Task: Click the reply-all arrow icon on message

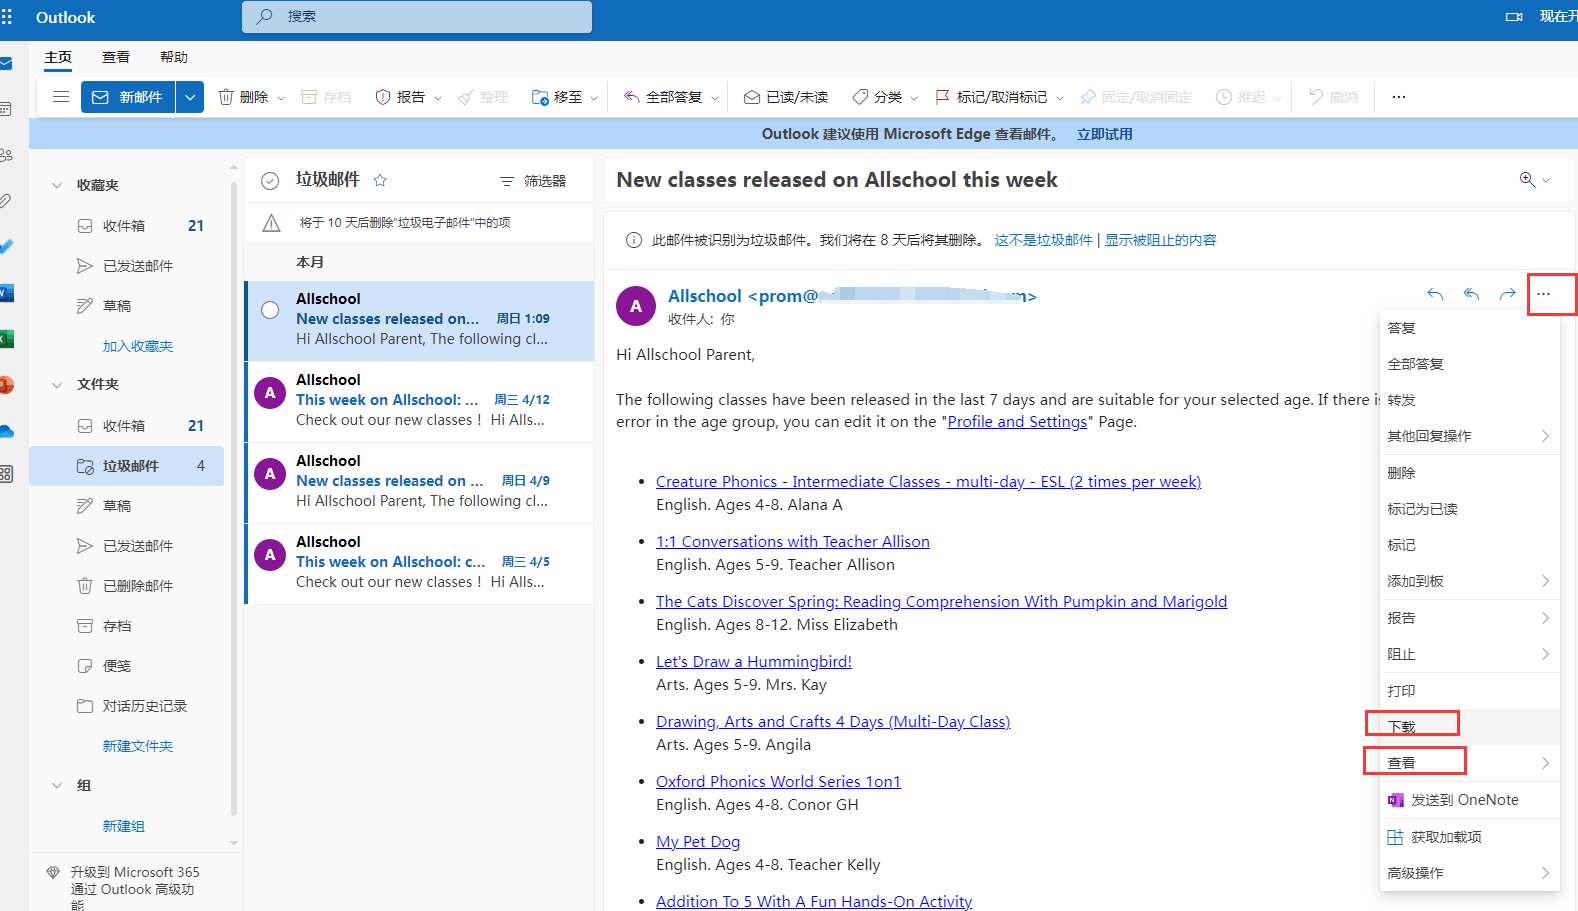Action: click(1471, 294)
